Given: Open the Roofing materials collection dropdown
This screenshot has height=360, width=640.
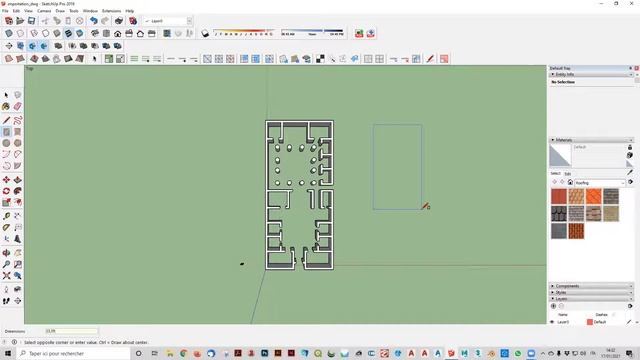Looking at the screenshot, I should point(600,182).
